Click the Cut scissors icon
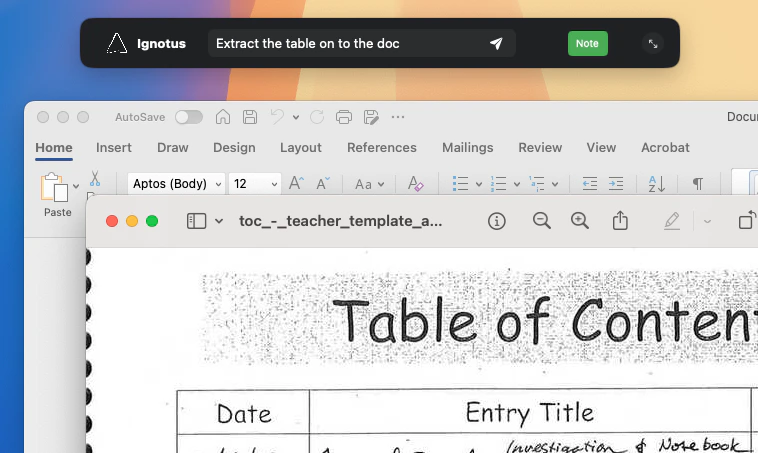This screenshot has width=758, height=453. pos(95,178)
